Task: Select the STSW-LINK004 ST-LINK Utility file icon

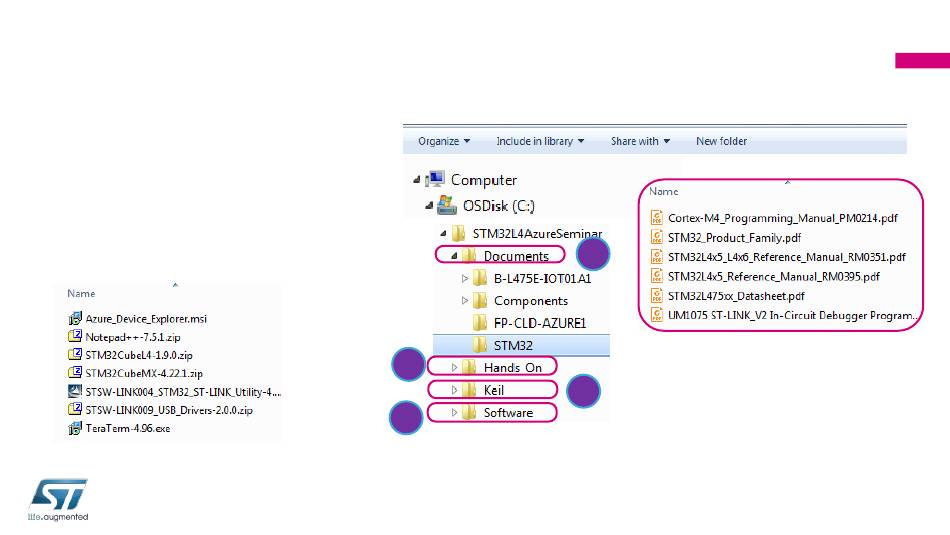Action: (75, 391)
